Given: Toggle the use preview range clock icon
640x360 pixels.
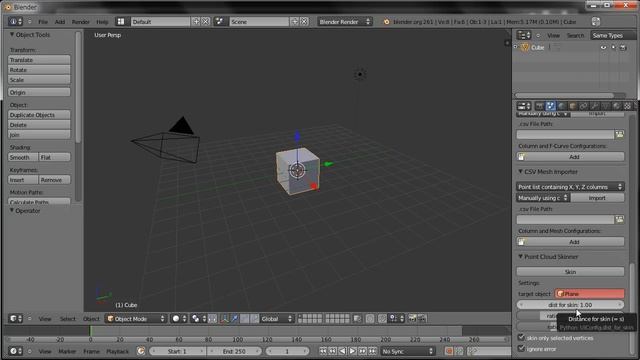Looking at the screenshot, I should [x=141, y=351].
